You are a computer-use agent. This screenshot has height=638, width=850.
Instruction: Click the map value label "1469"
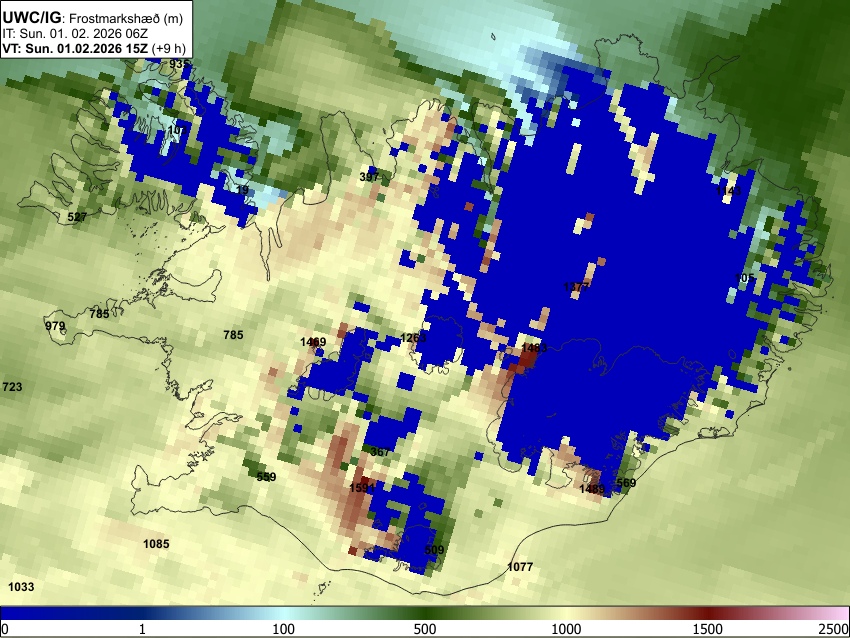coord(313,341)
